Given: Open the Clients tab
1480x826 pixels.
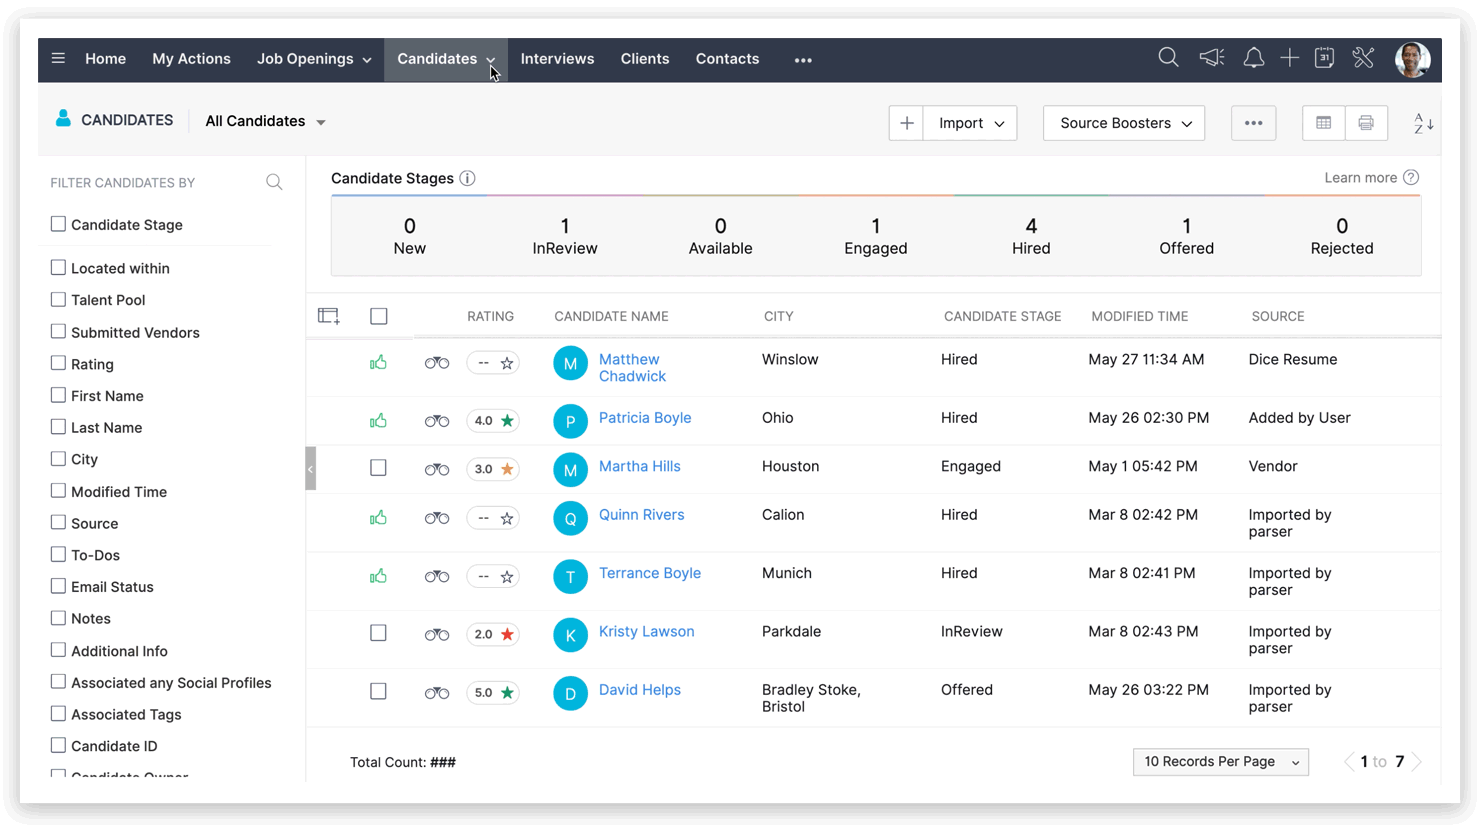Looking at the screenshot, I should pyautogui.click(x=644, y=59).
